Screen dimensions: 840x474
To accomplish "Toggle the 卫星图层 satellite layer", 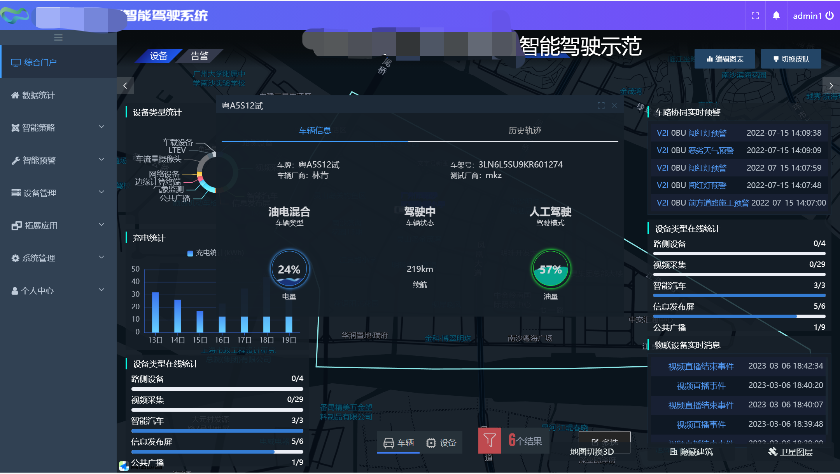I will (790, 453).
